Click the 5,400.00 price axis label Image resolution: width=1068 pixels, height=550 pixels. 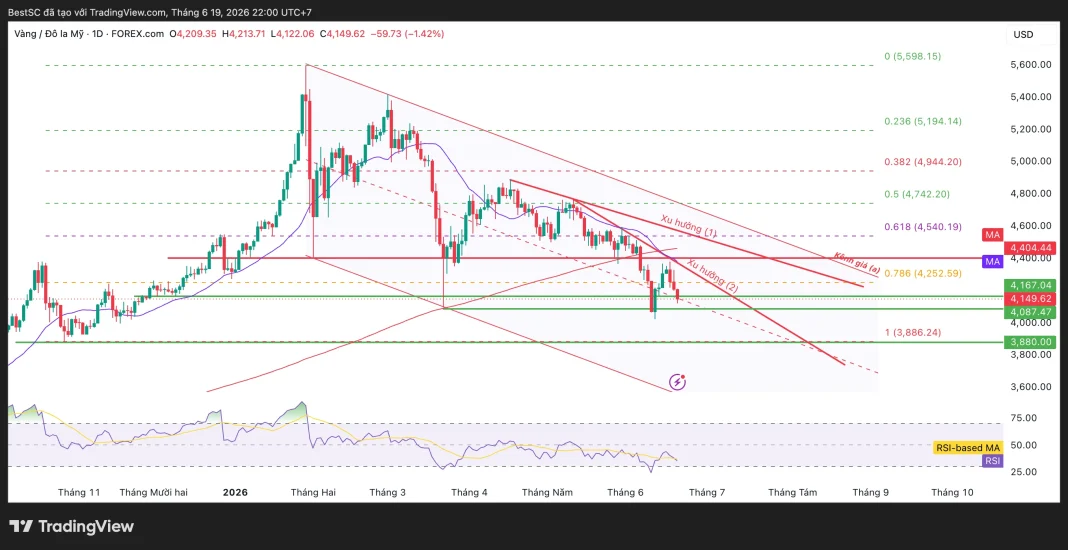[x=1031, y=97]
